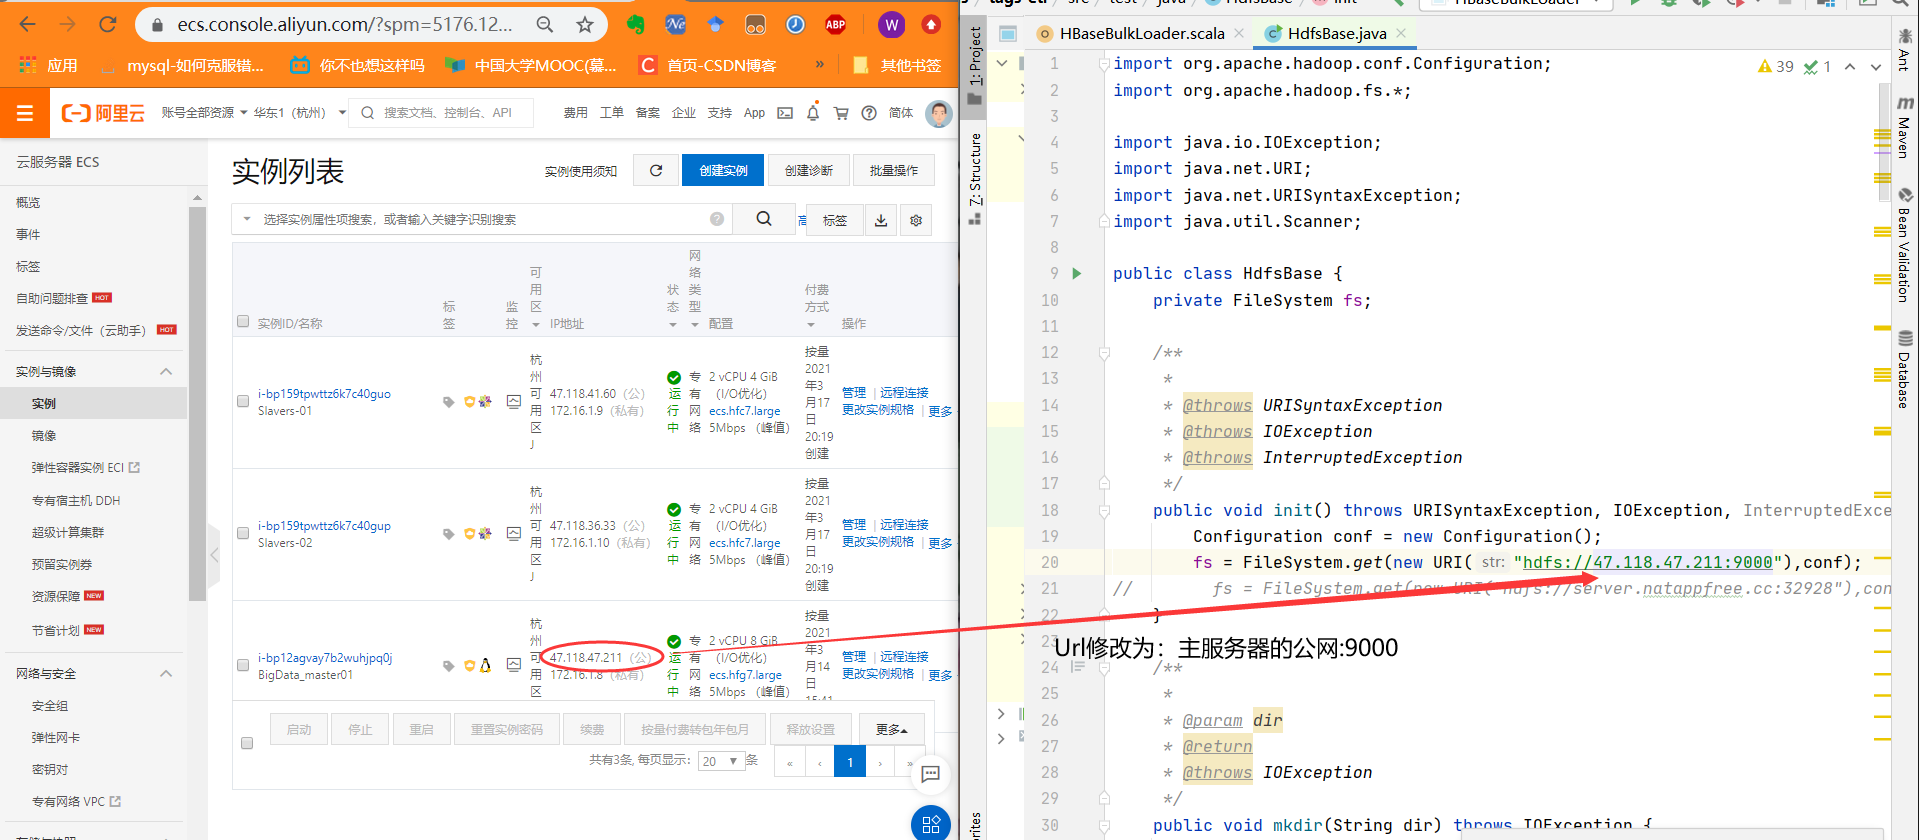The height and width of the screenshot is (840, 1919).
Task: Open Structure tool window tab
Action: click(x=975, y=178)
